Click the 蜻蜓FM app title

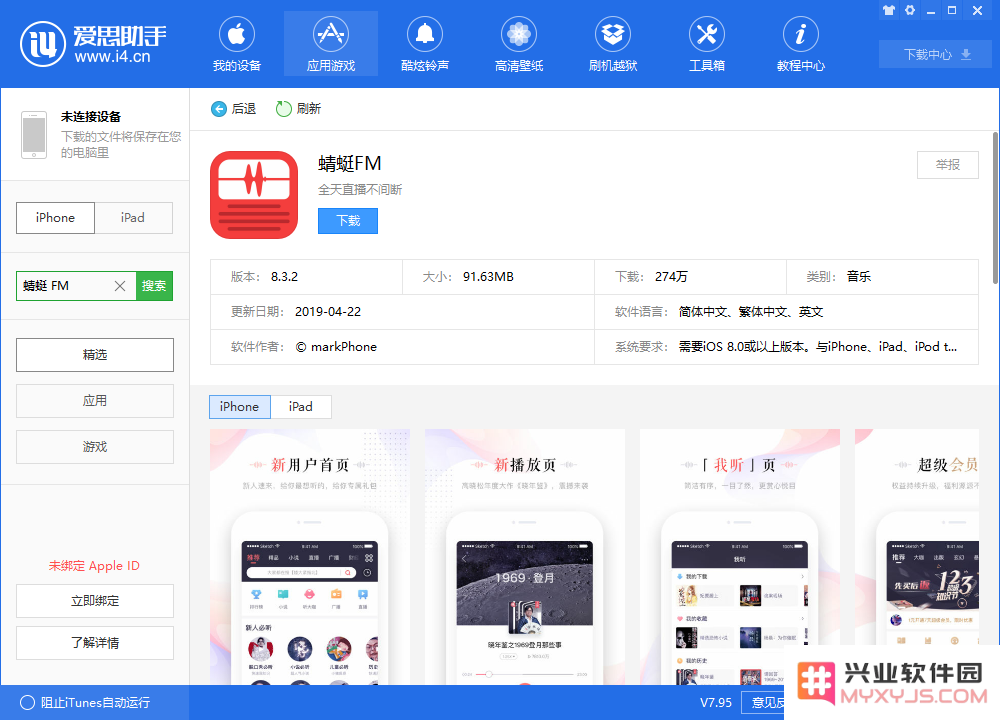[x=349, y=164]
